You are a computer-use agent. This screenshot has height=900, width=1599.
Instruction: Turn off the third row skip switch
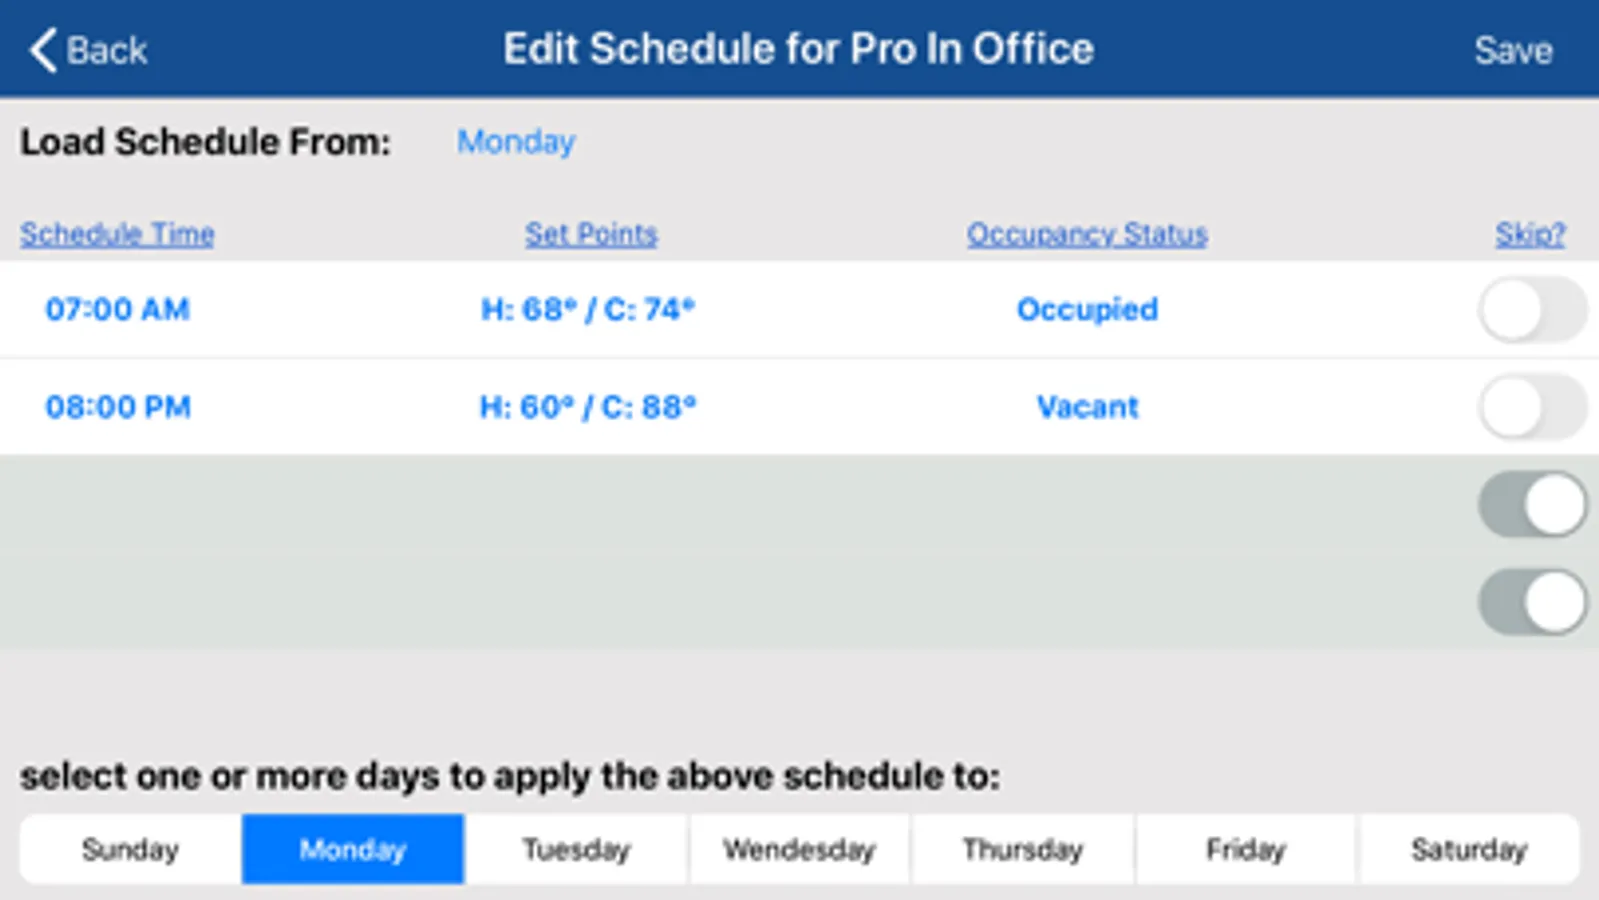click(1532, 504)
